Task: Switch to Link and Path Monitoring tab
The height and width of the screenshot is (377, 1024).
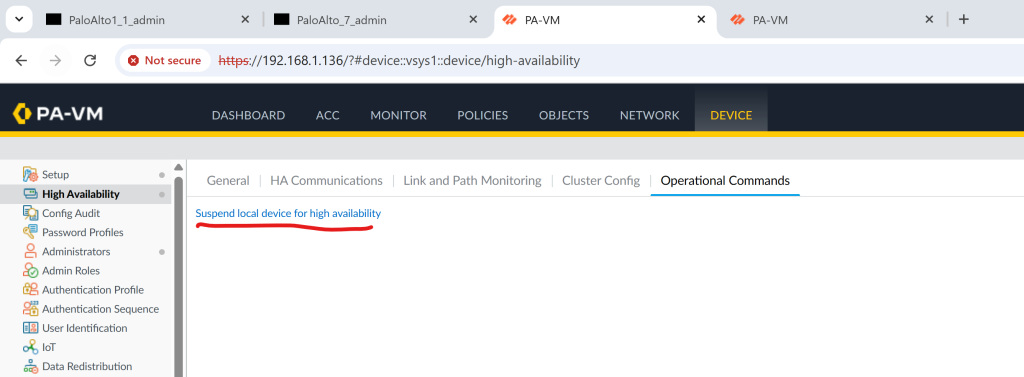Action: (x=472, y=180)
